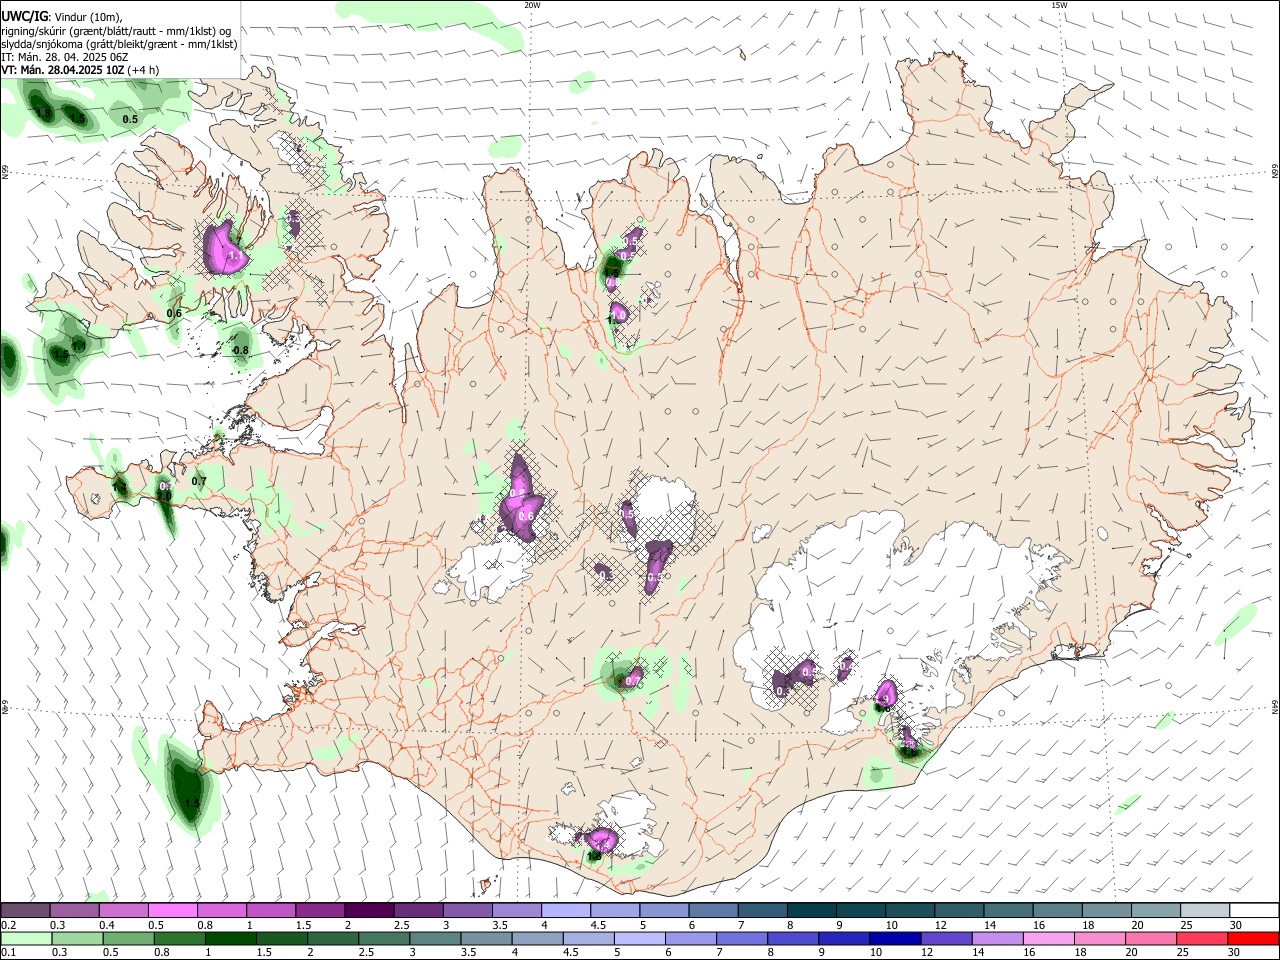Pick the bottom-row swatch between 4 and 4.5
This screenshot has width=1280, height=960.
click(536, 938)
